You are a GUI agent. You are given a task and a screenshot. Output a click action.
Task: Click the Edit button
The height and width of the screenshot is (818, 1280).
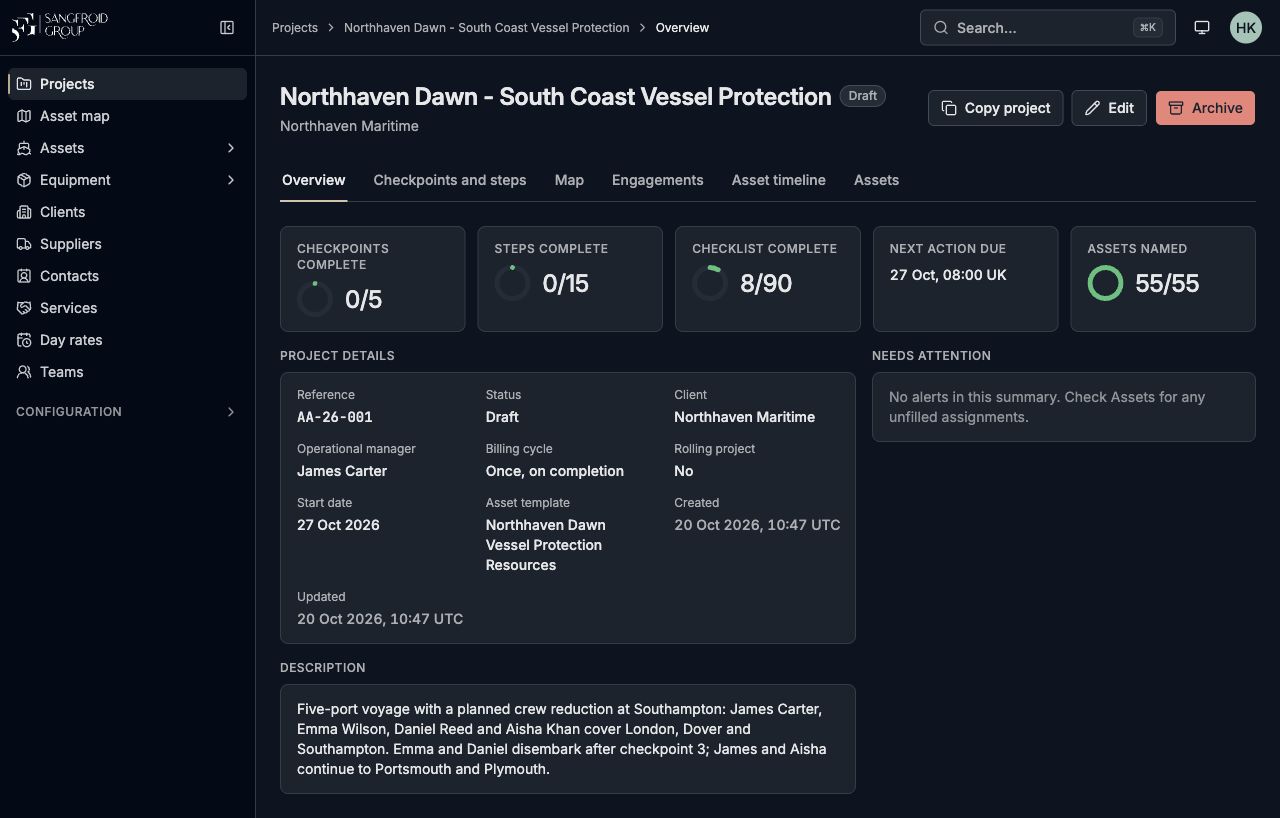coord(1109,108)
